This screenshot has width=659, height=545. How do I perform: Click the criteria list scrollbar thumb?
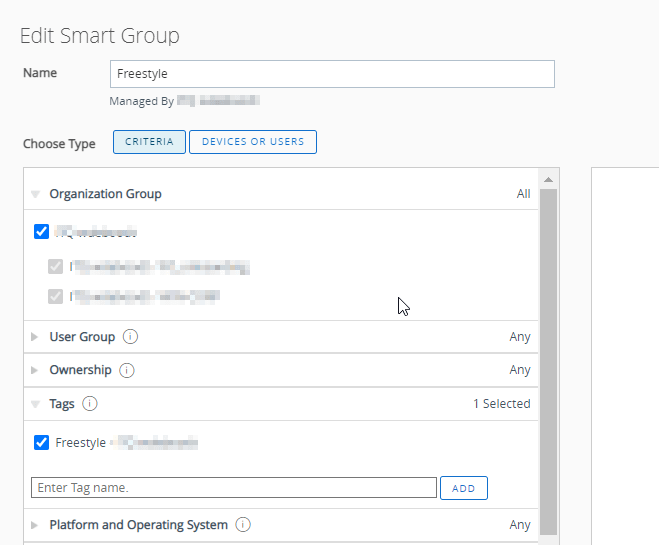coord(548,360)
